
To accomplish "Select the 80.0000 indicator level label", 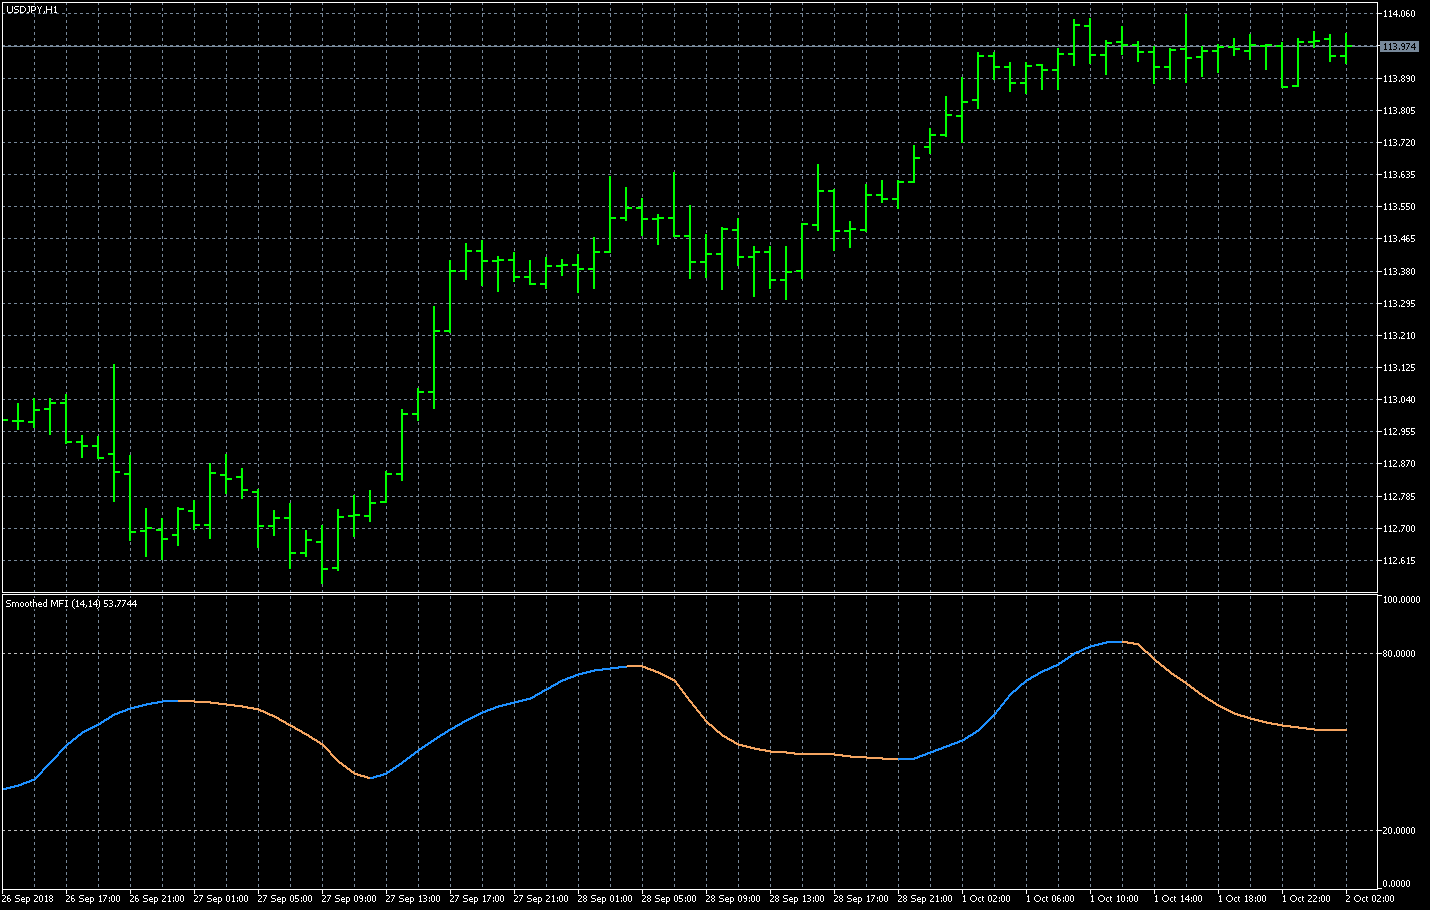I will pyautogui.click(x=1401, y=654).
